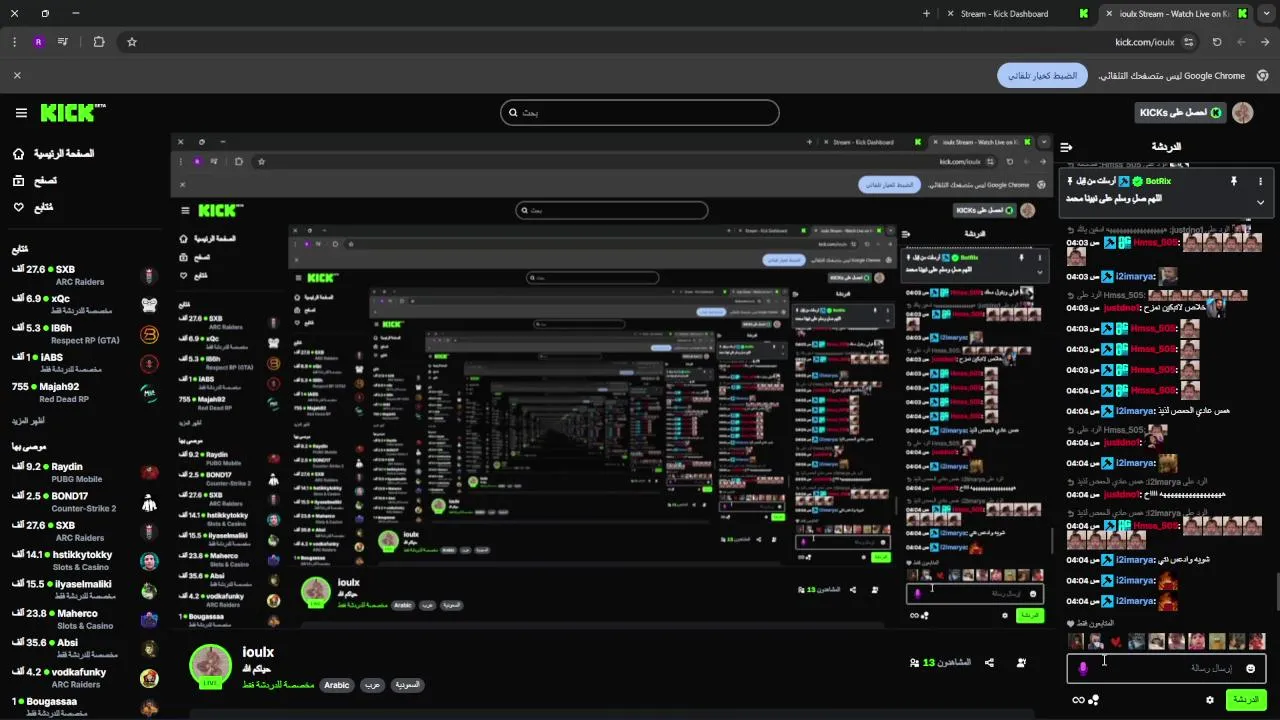
Task: Click the ioulx stream video player
Action: pyautogui.click(x=611, y=379)
